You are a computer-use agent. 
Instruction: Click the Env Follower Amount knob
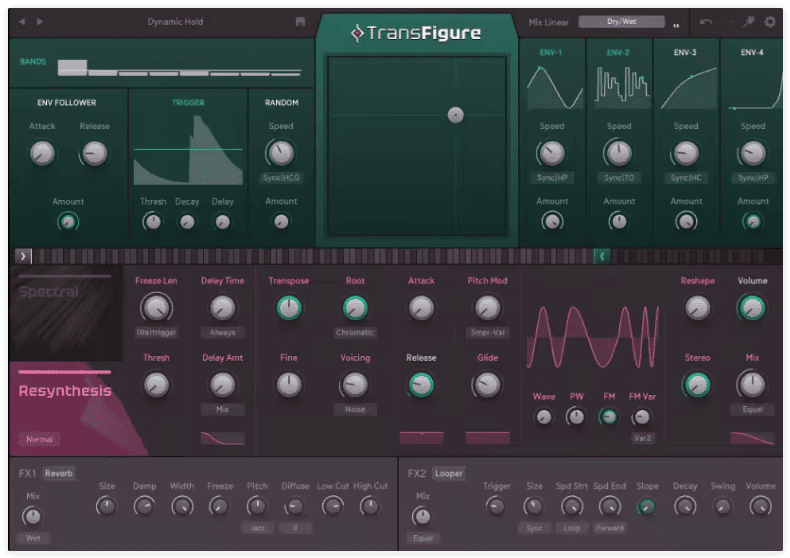point(68,222)
